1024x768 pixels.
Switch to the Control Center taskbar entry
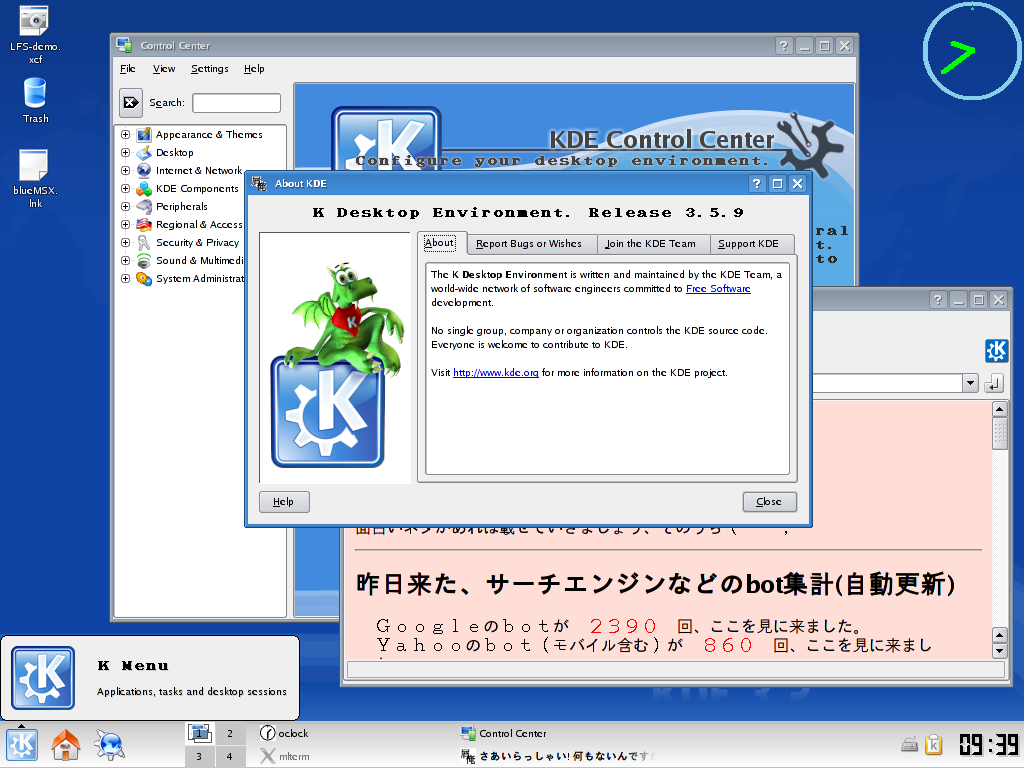pyautogui.click(x=504, y=733)
